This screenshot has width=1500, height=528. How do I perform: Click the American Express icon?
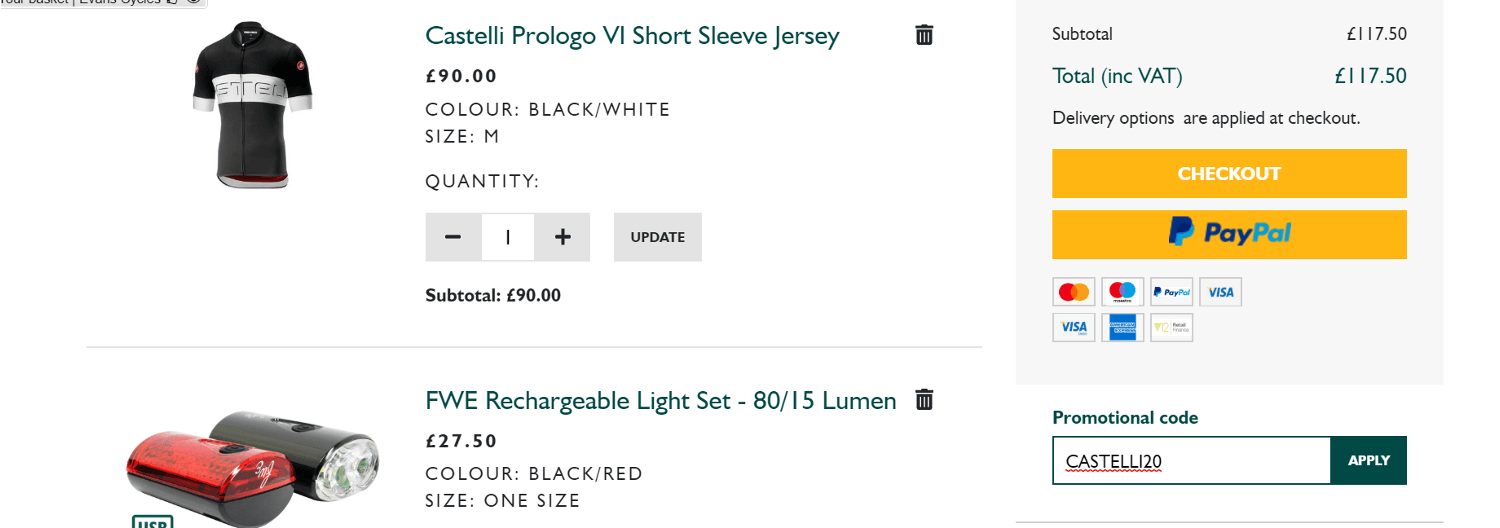1123,327
